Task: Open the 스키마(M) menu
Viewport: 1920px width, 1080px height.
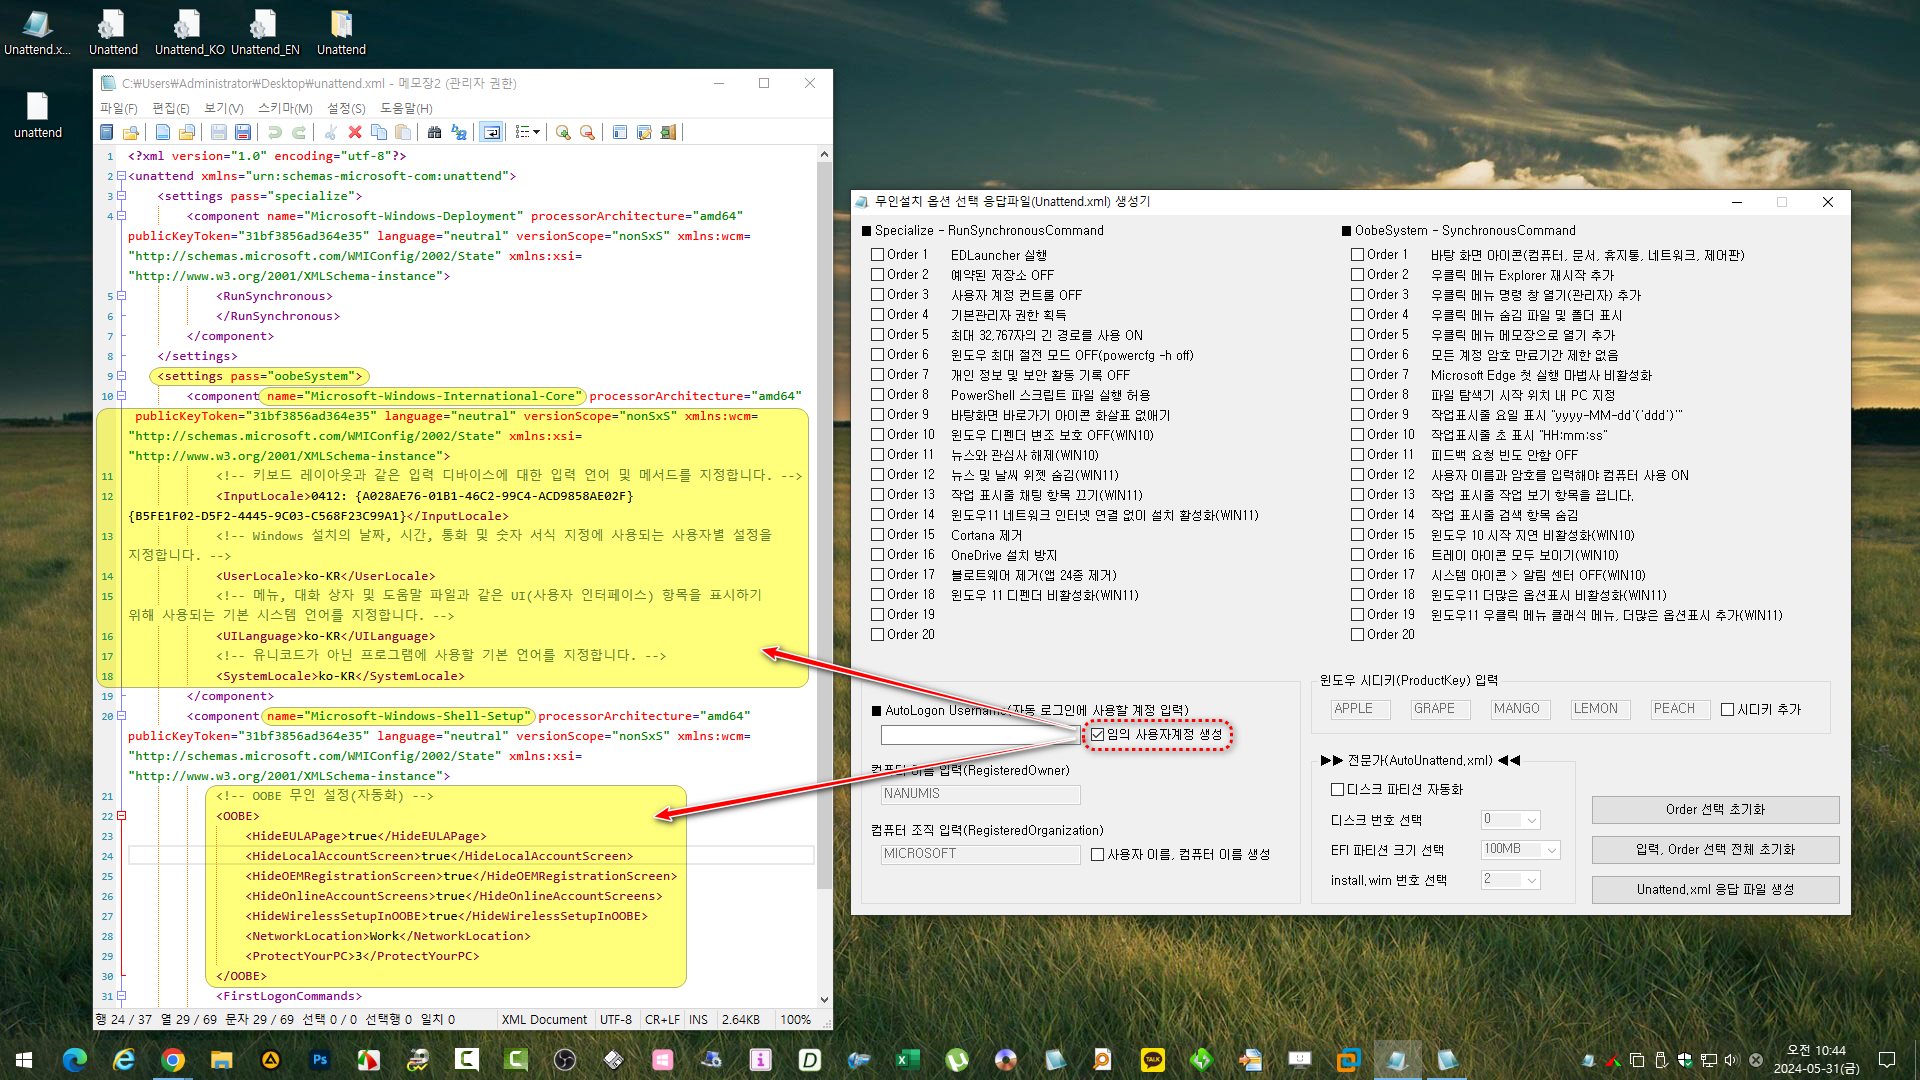Action: pos(285,108)
